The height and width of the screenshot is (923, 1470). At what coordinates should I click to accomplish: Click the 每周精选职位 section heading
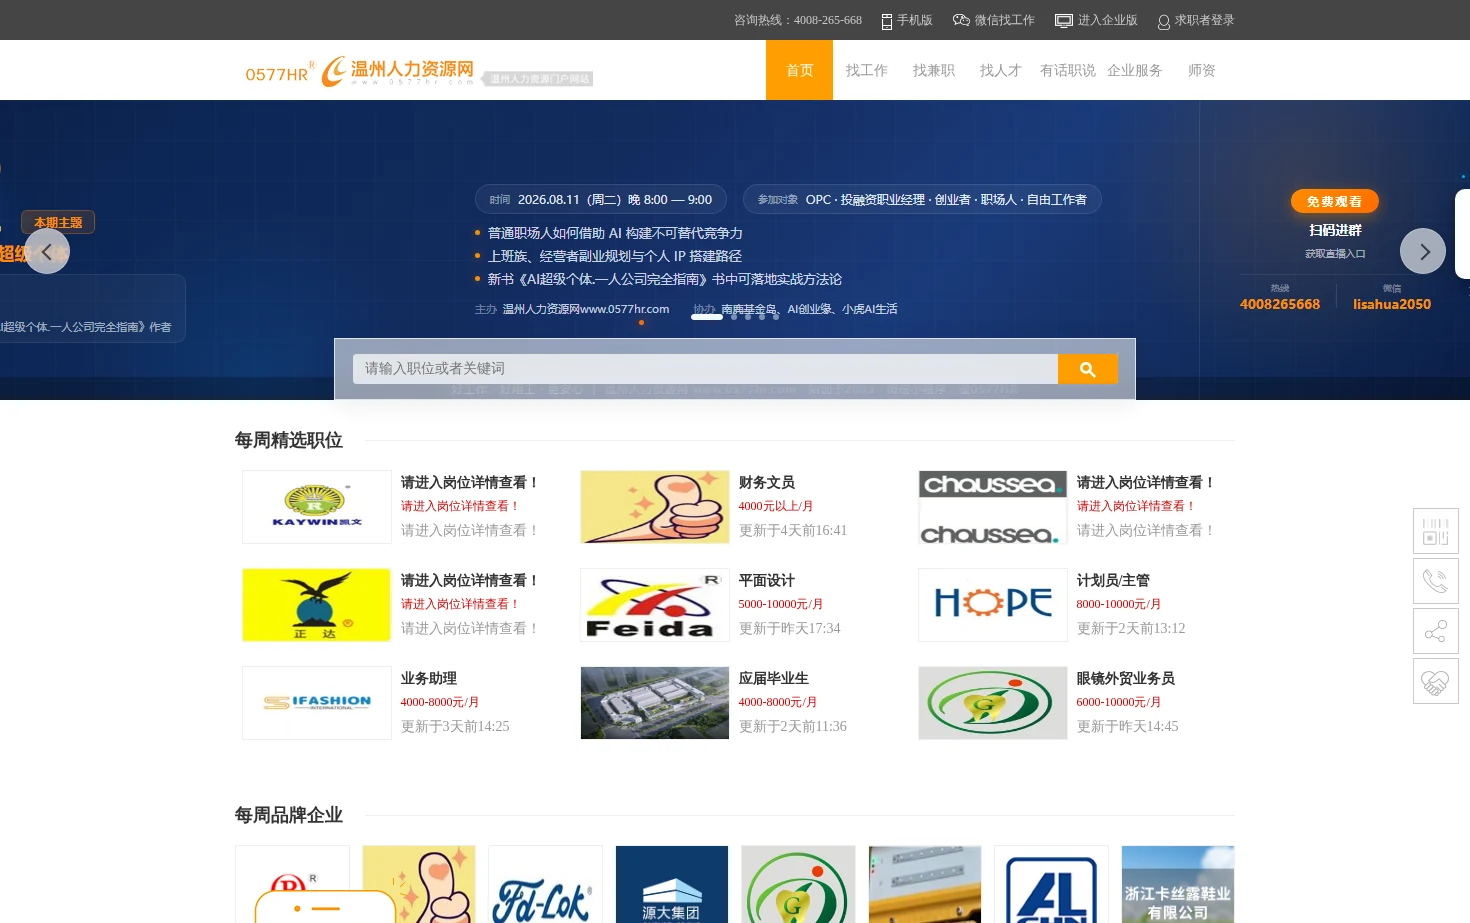(x=289, y=440)
